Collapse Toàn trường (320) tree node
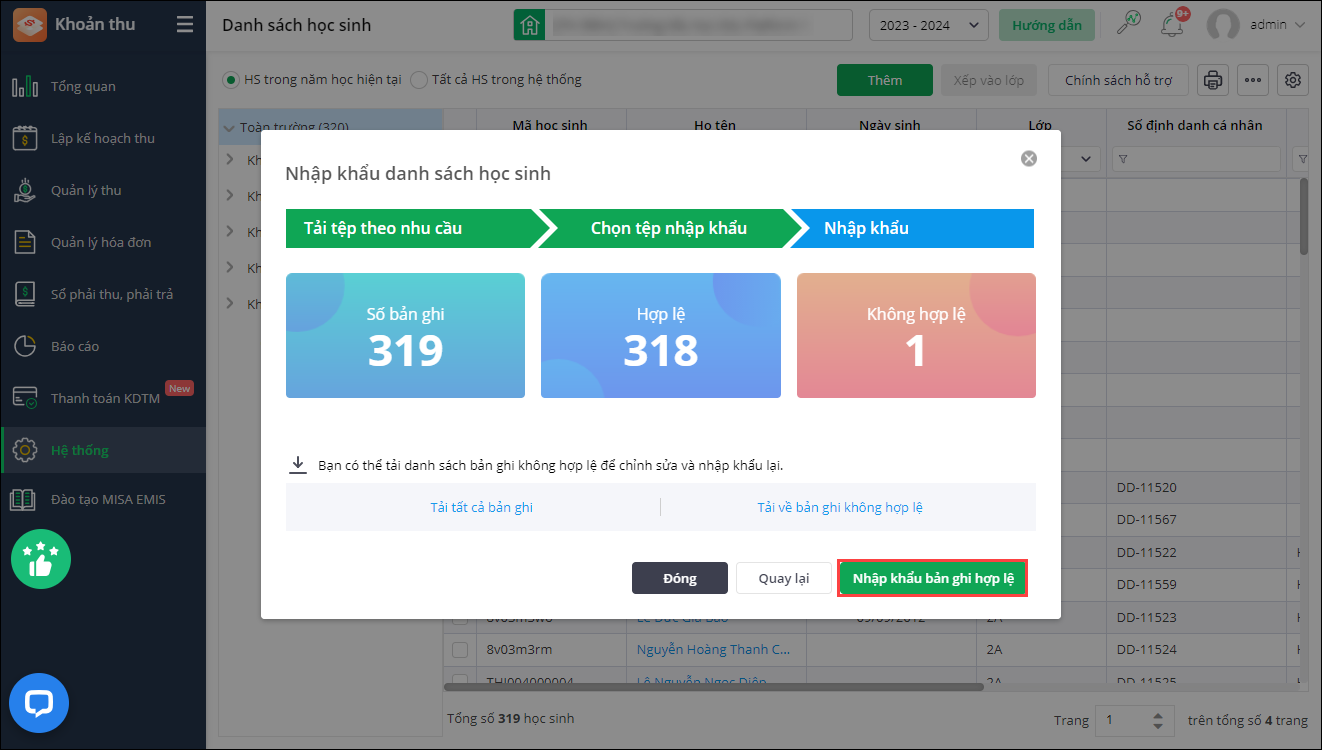 pos(230,128)
